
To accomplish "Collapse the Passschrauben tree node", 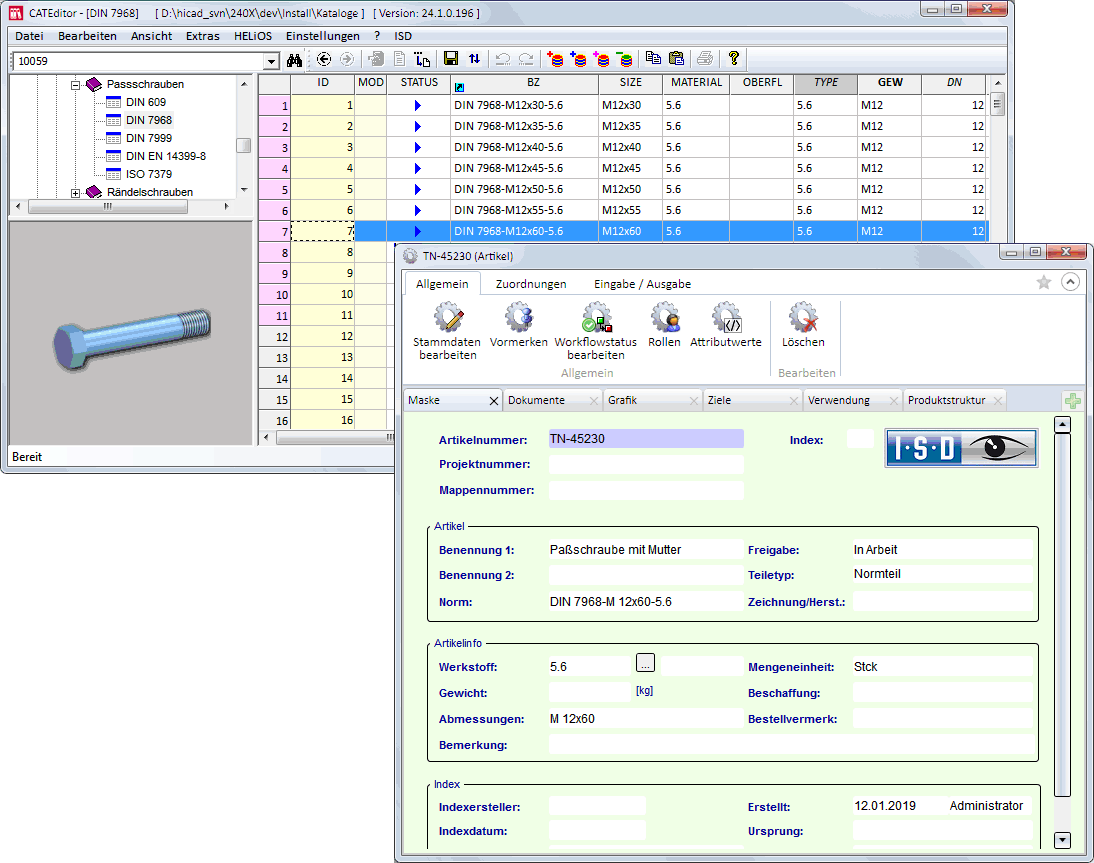I will tap(76, 85).
